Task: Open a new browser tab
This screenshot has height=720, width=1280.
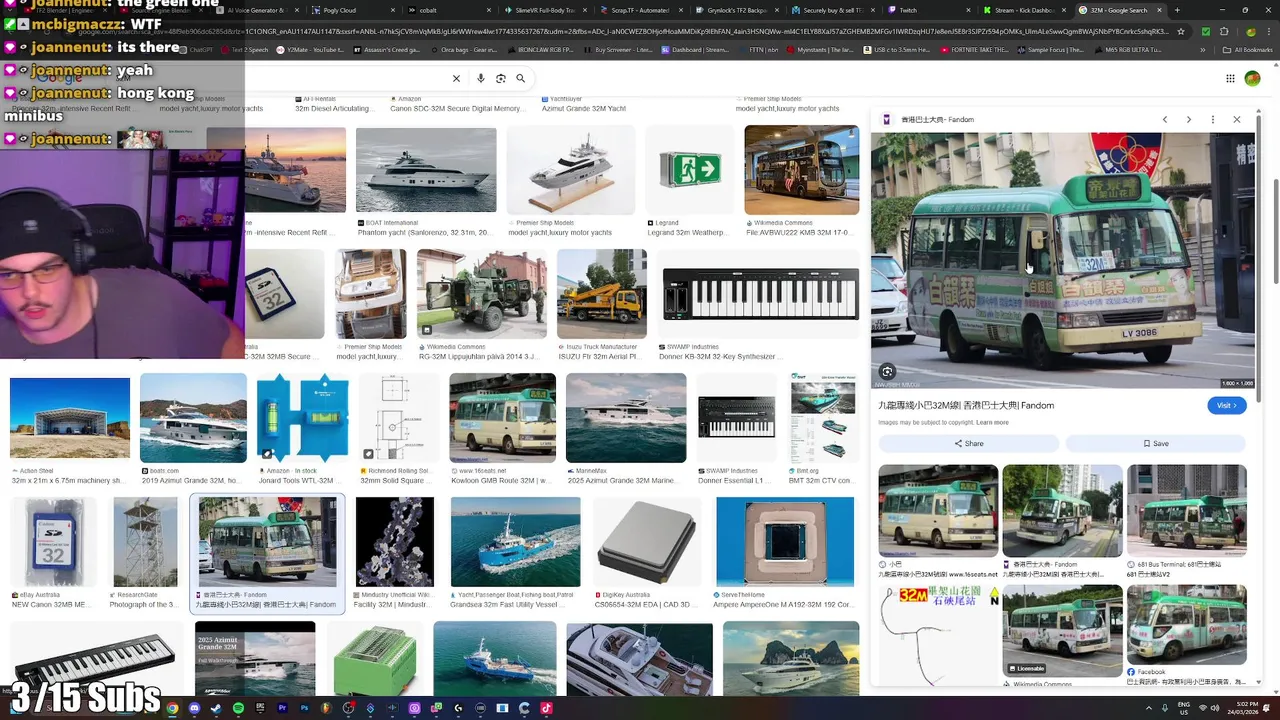Action: coord(1177,10)
